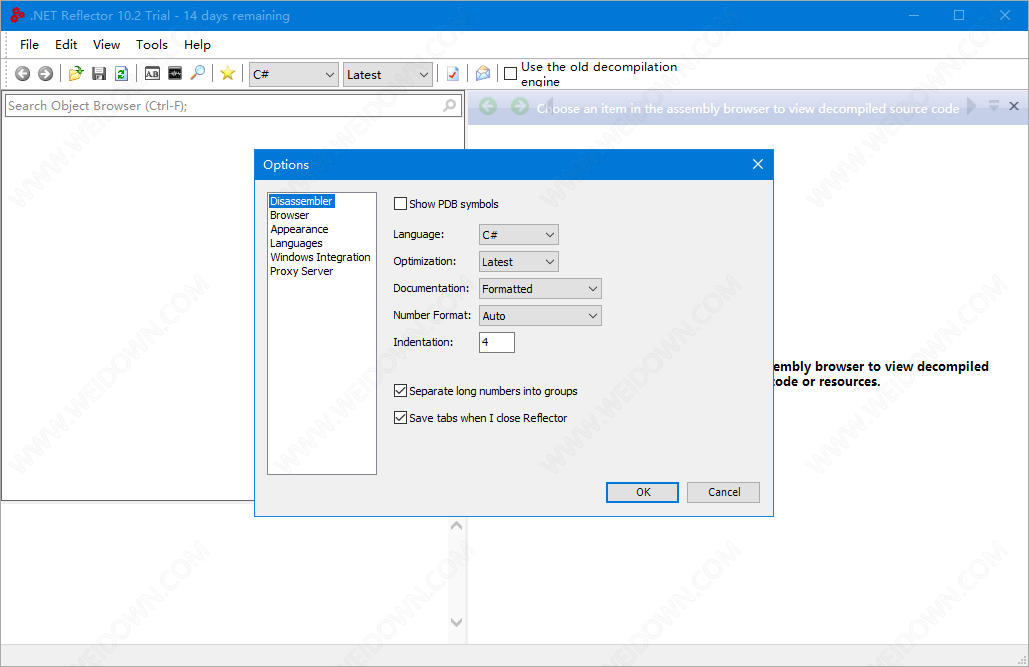1029x667 pixels.
Task: Click the Cancel button
Action: click(x=723, y=492)
